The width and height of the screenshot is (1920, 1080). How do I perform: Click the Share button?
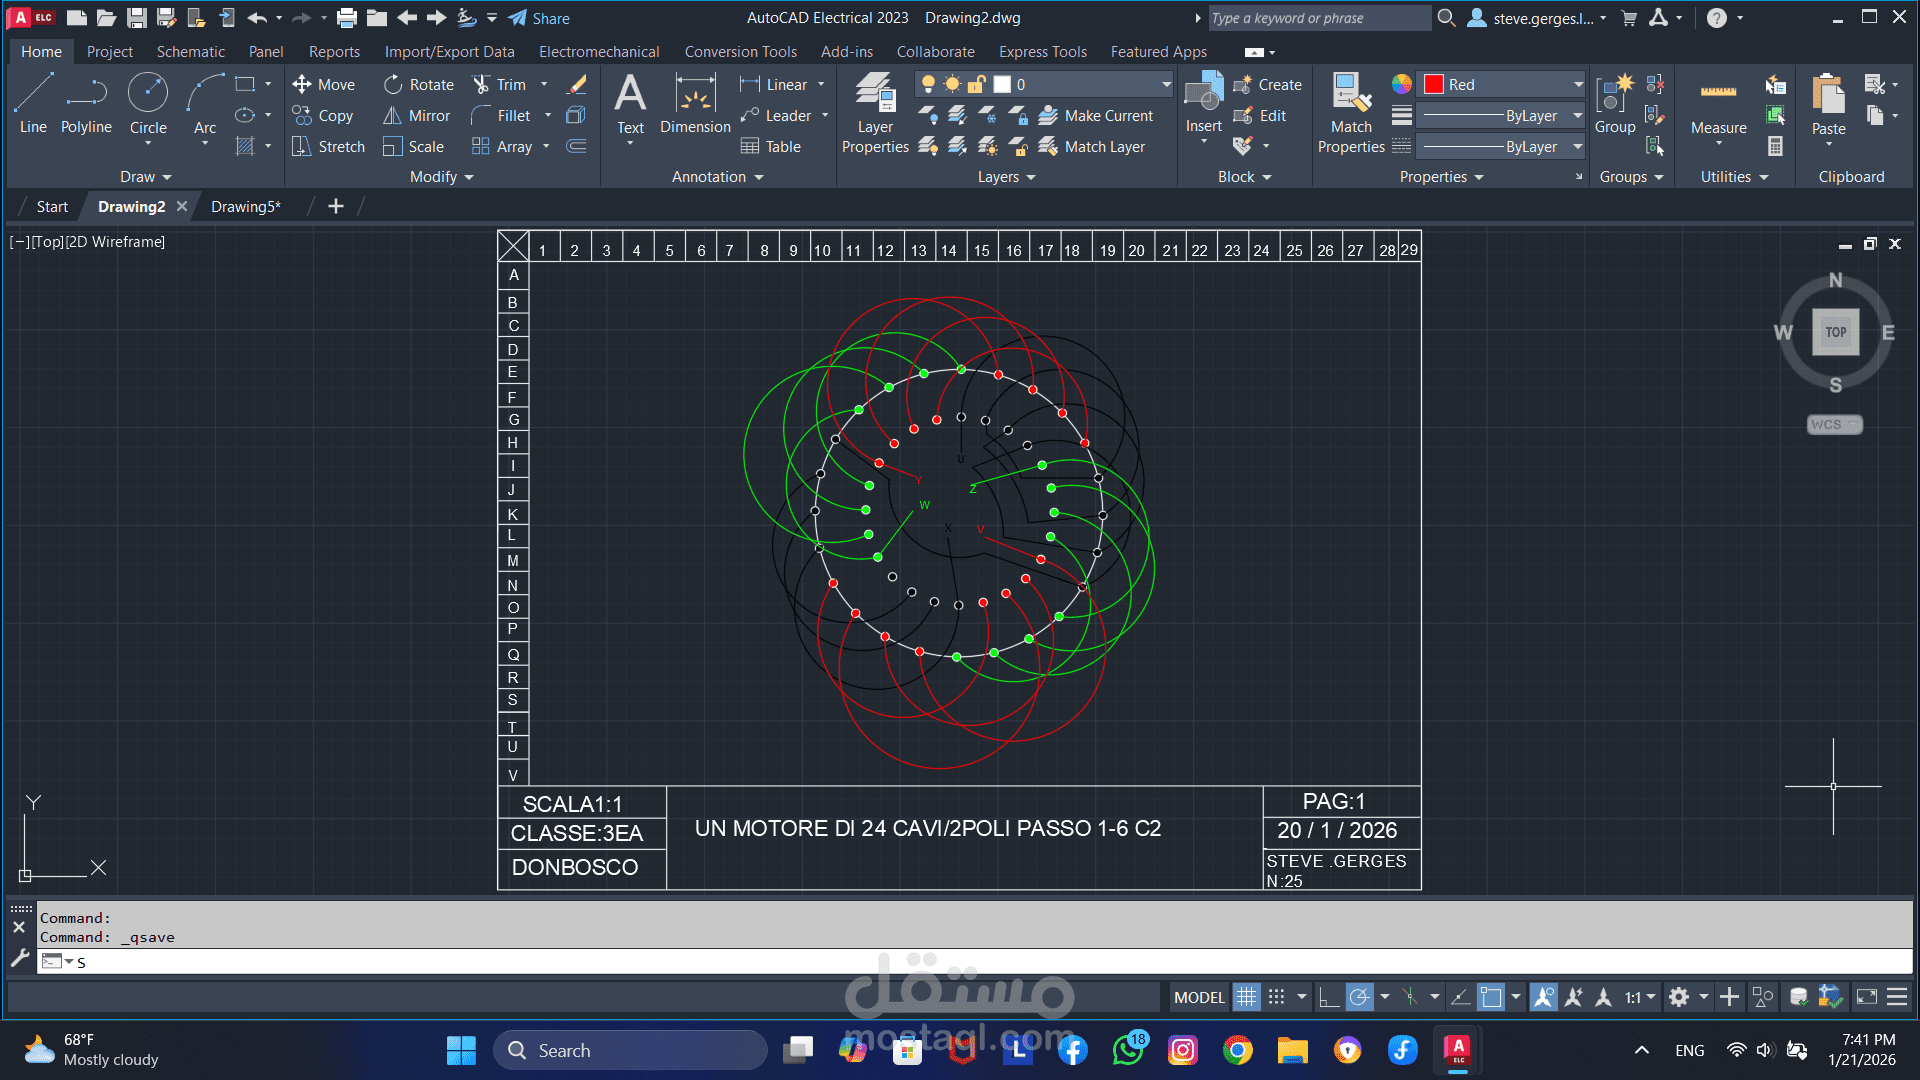pos(539,18)
